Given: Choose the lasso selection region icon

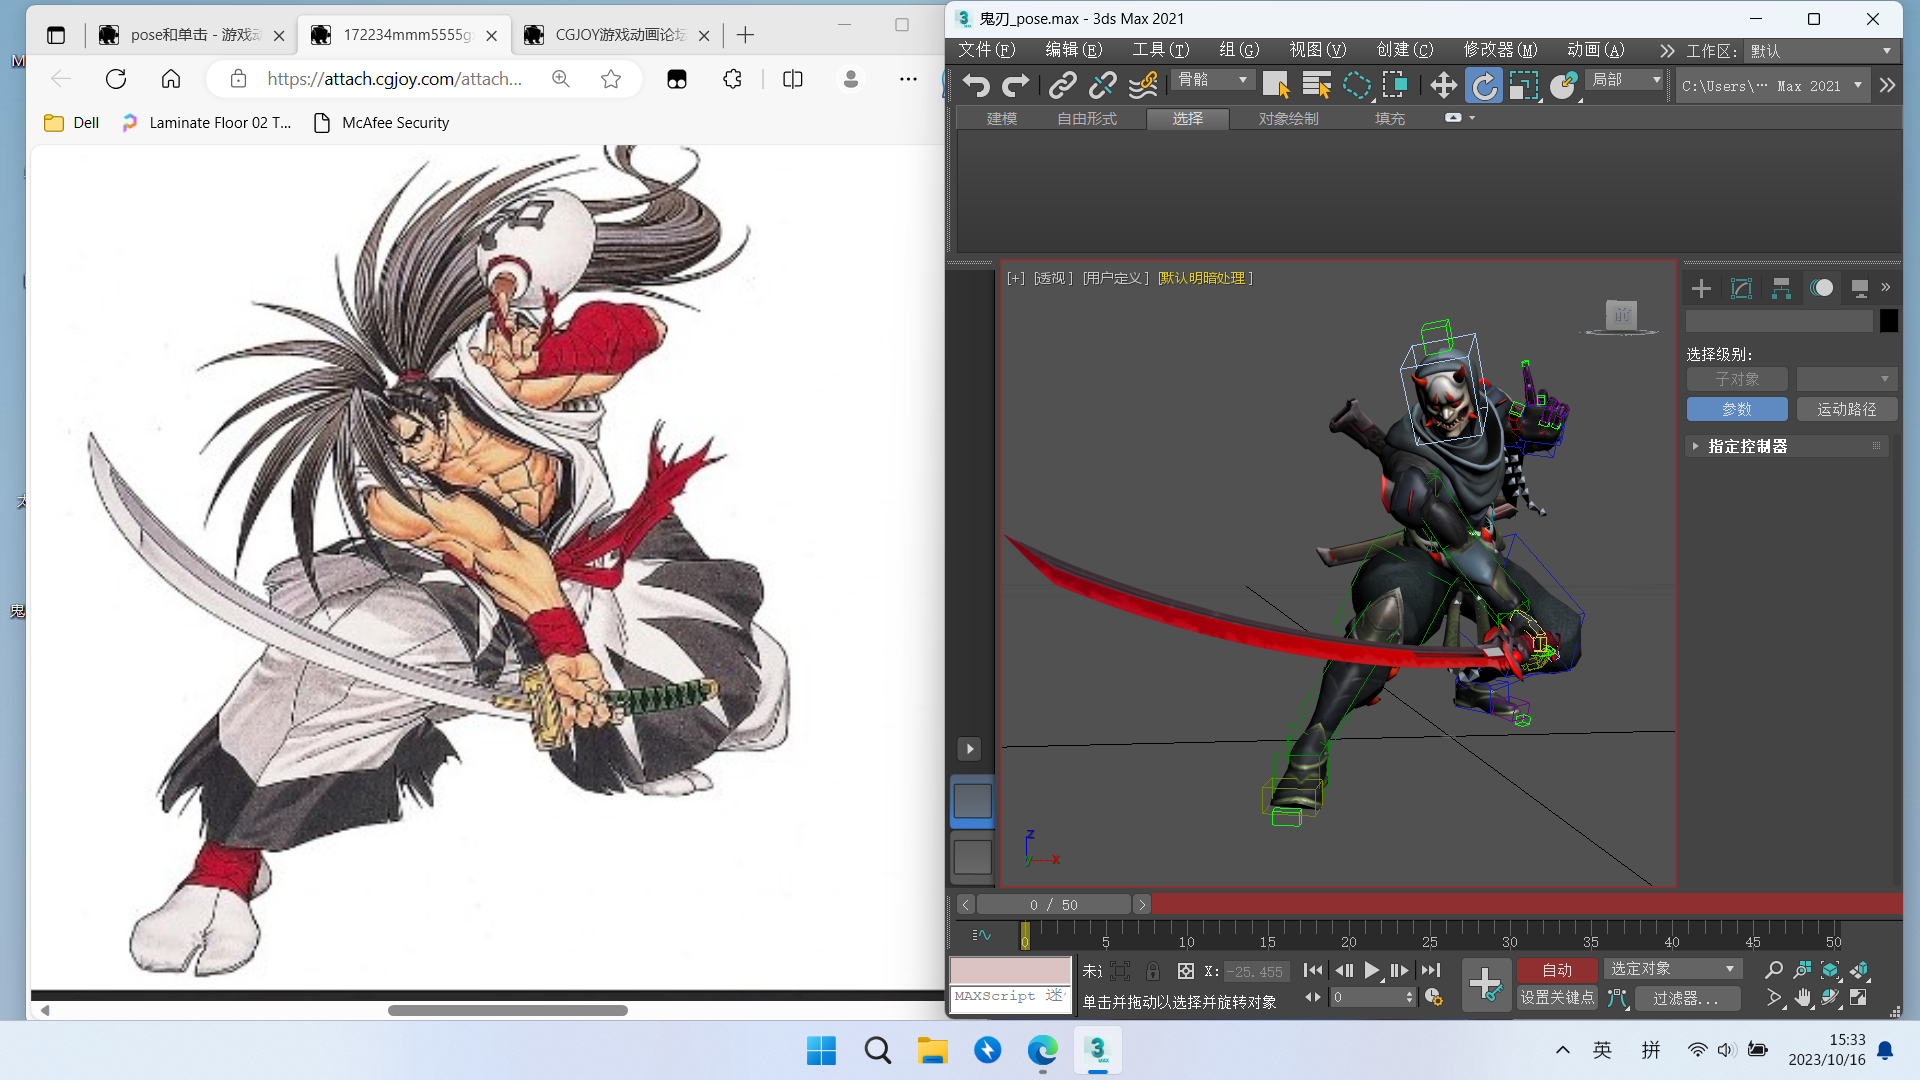Looking at the screenshot, I should (x=1356, y=86).
